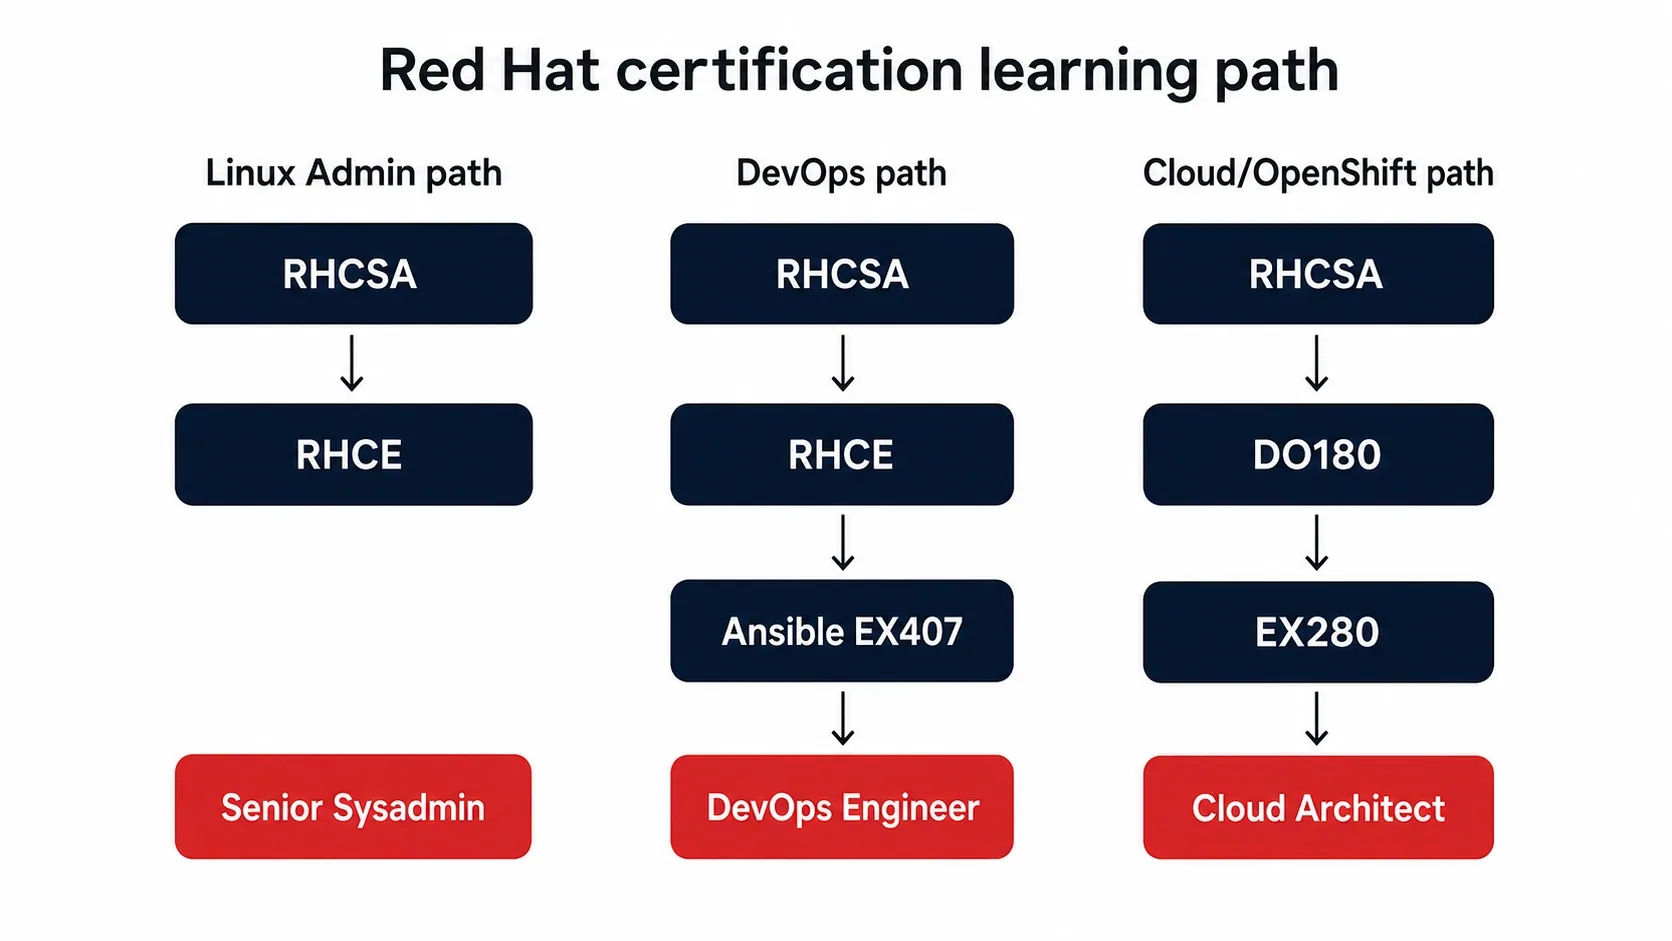Click the Senior Sysadmin red box
Image resolution: width=1672 pixels, height=941 pixels.
(x=353, y=807)
